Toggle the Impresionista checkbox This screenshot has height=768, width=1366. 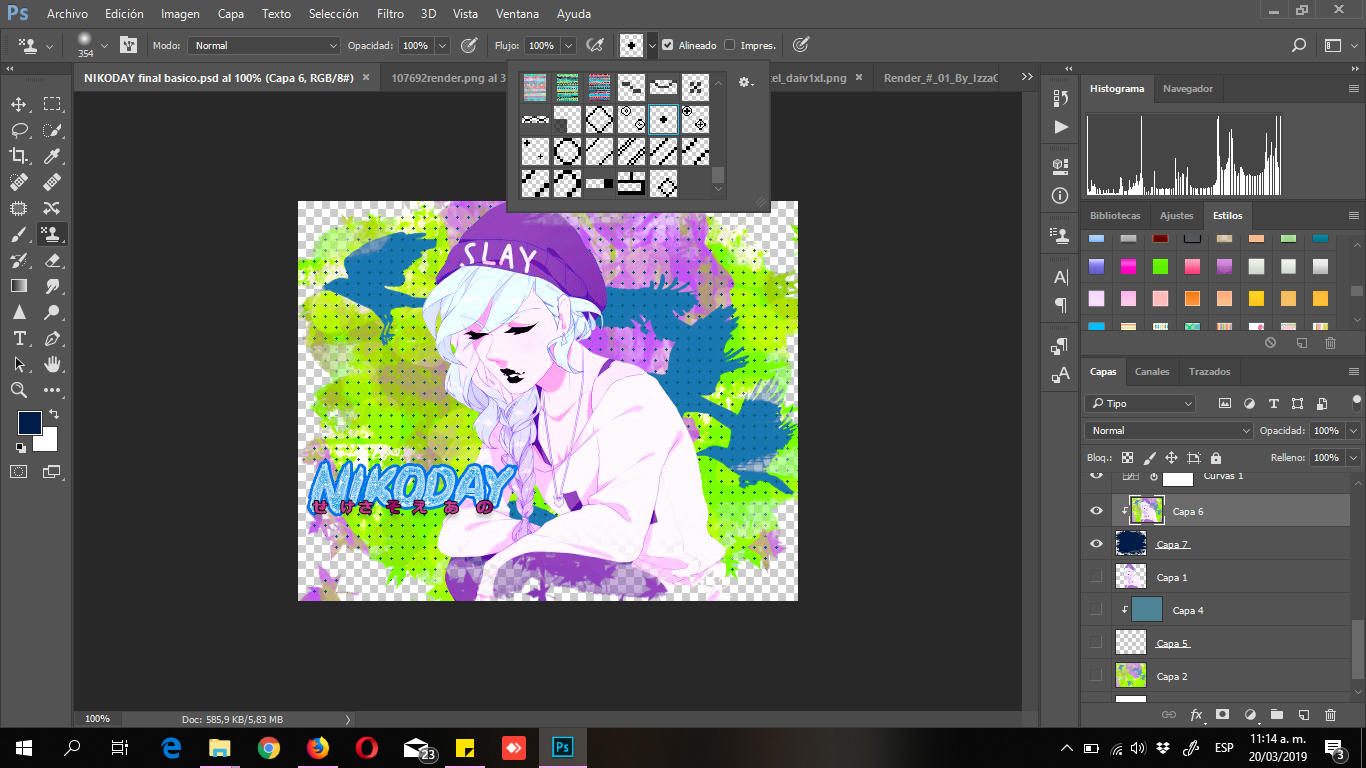[729, 45]
